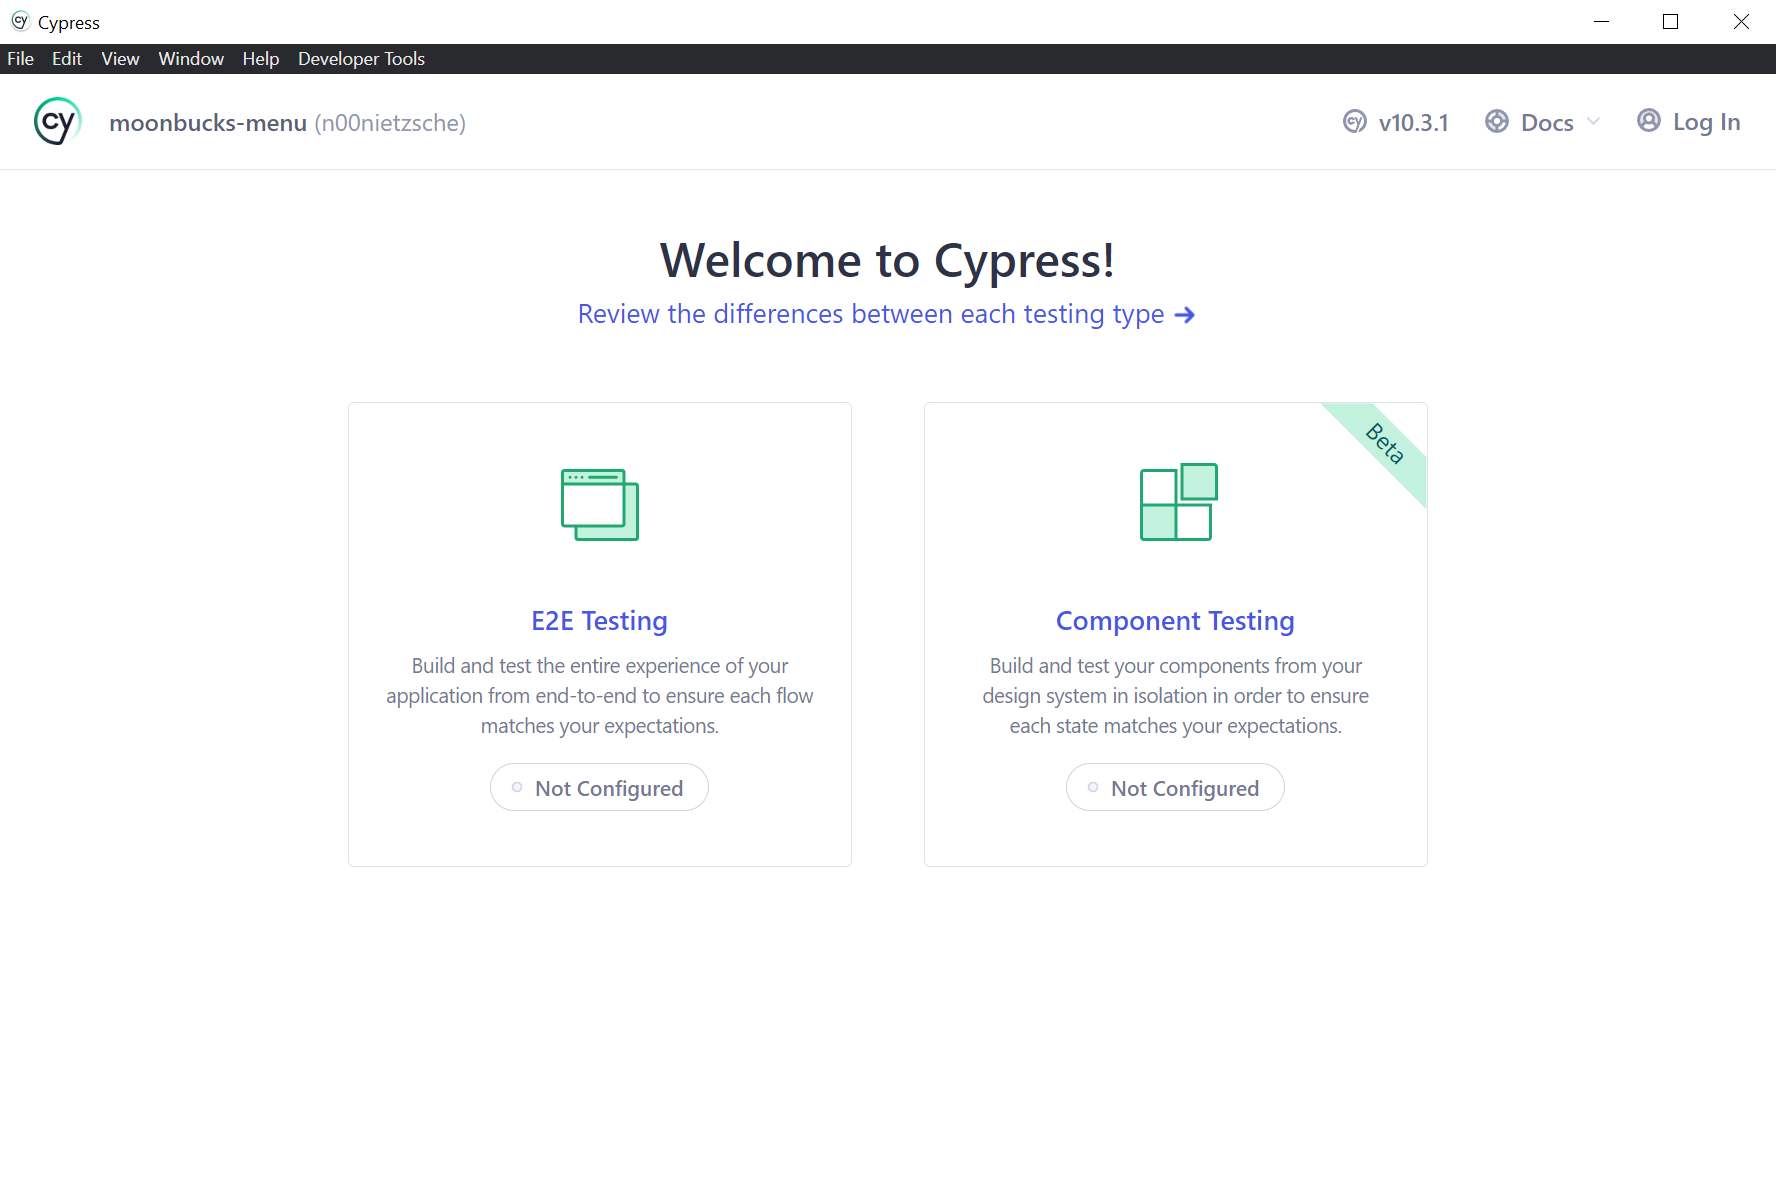1776x1185 pixels.
Task: Open the Docs menu label
Action: [1547, 123]
